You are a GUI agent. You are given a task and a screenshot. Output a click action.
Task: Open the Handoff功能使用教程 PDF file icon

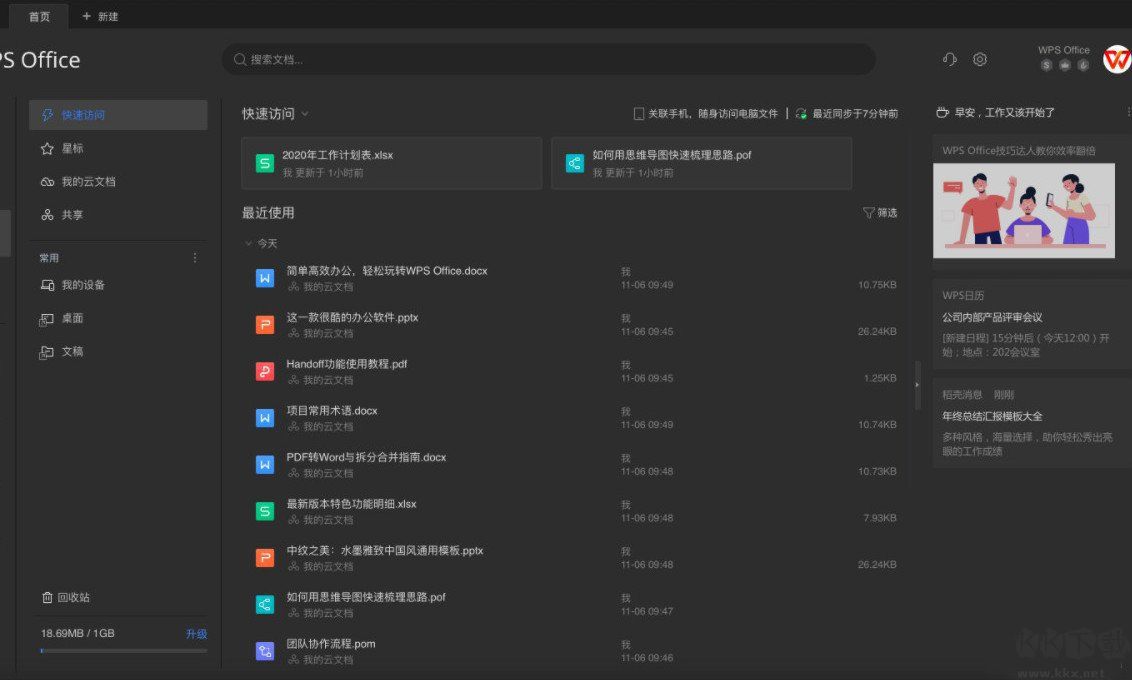pyautogui.click(x=265, y=371)
